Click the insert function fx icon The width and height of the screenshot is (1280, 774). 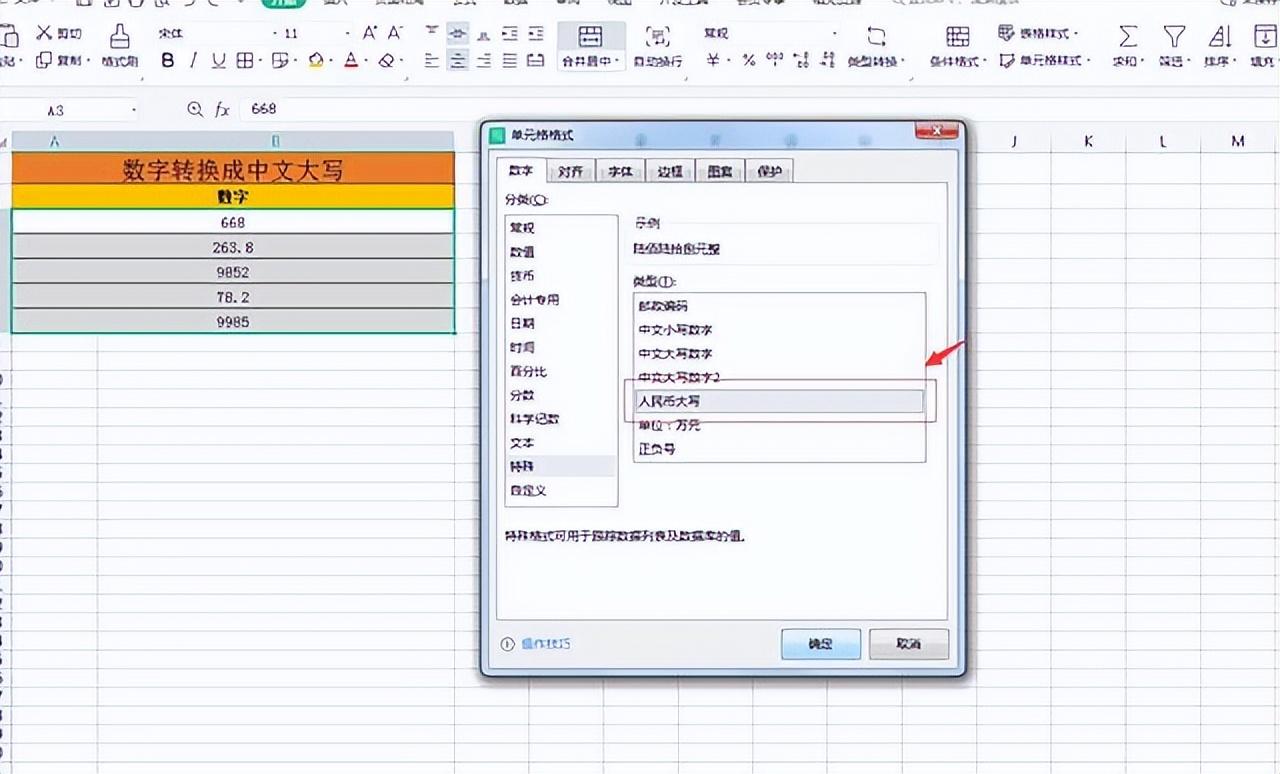point(222,109)
